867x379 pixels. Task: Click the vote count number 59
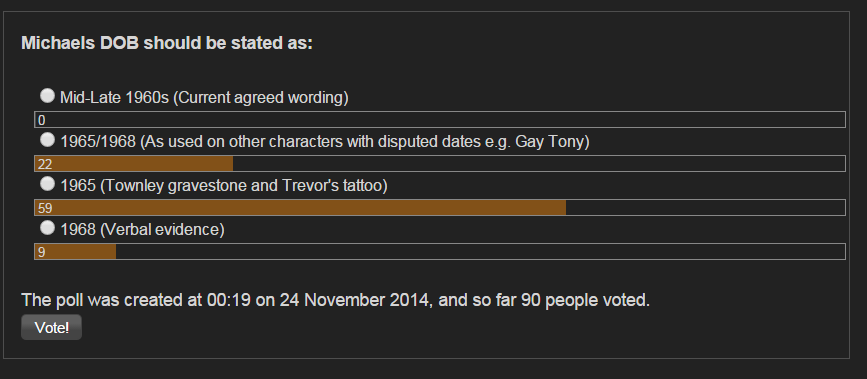pyautogui.click(x=45, y=209)
